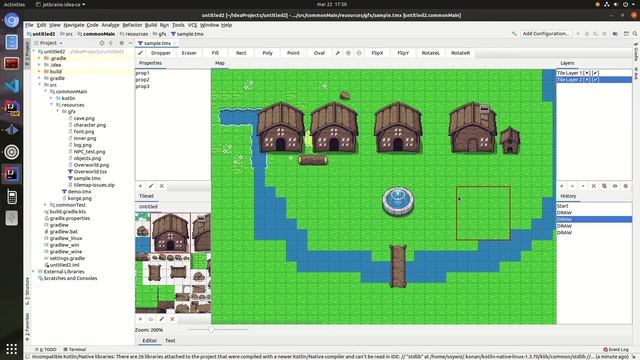Hide the Project panel with minimize icon
The image size is (640, 360).
click(x=130, y=43)
